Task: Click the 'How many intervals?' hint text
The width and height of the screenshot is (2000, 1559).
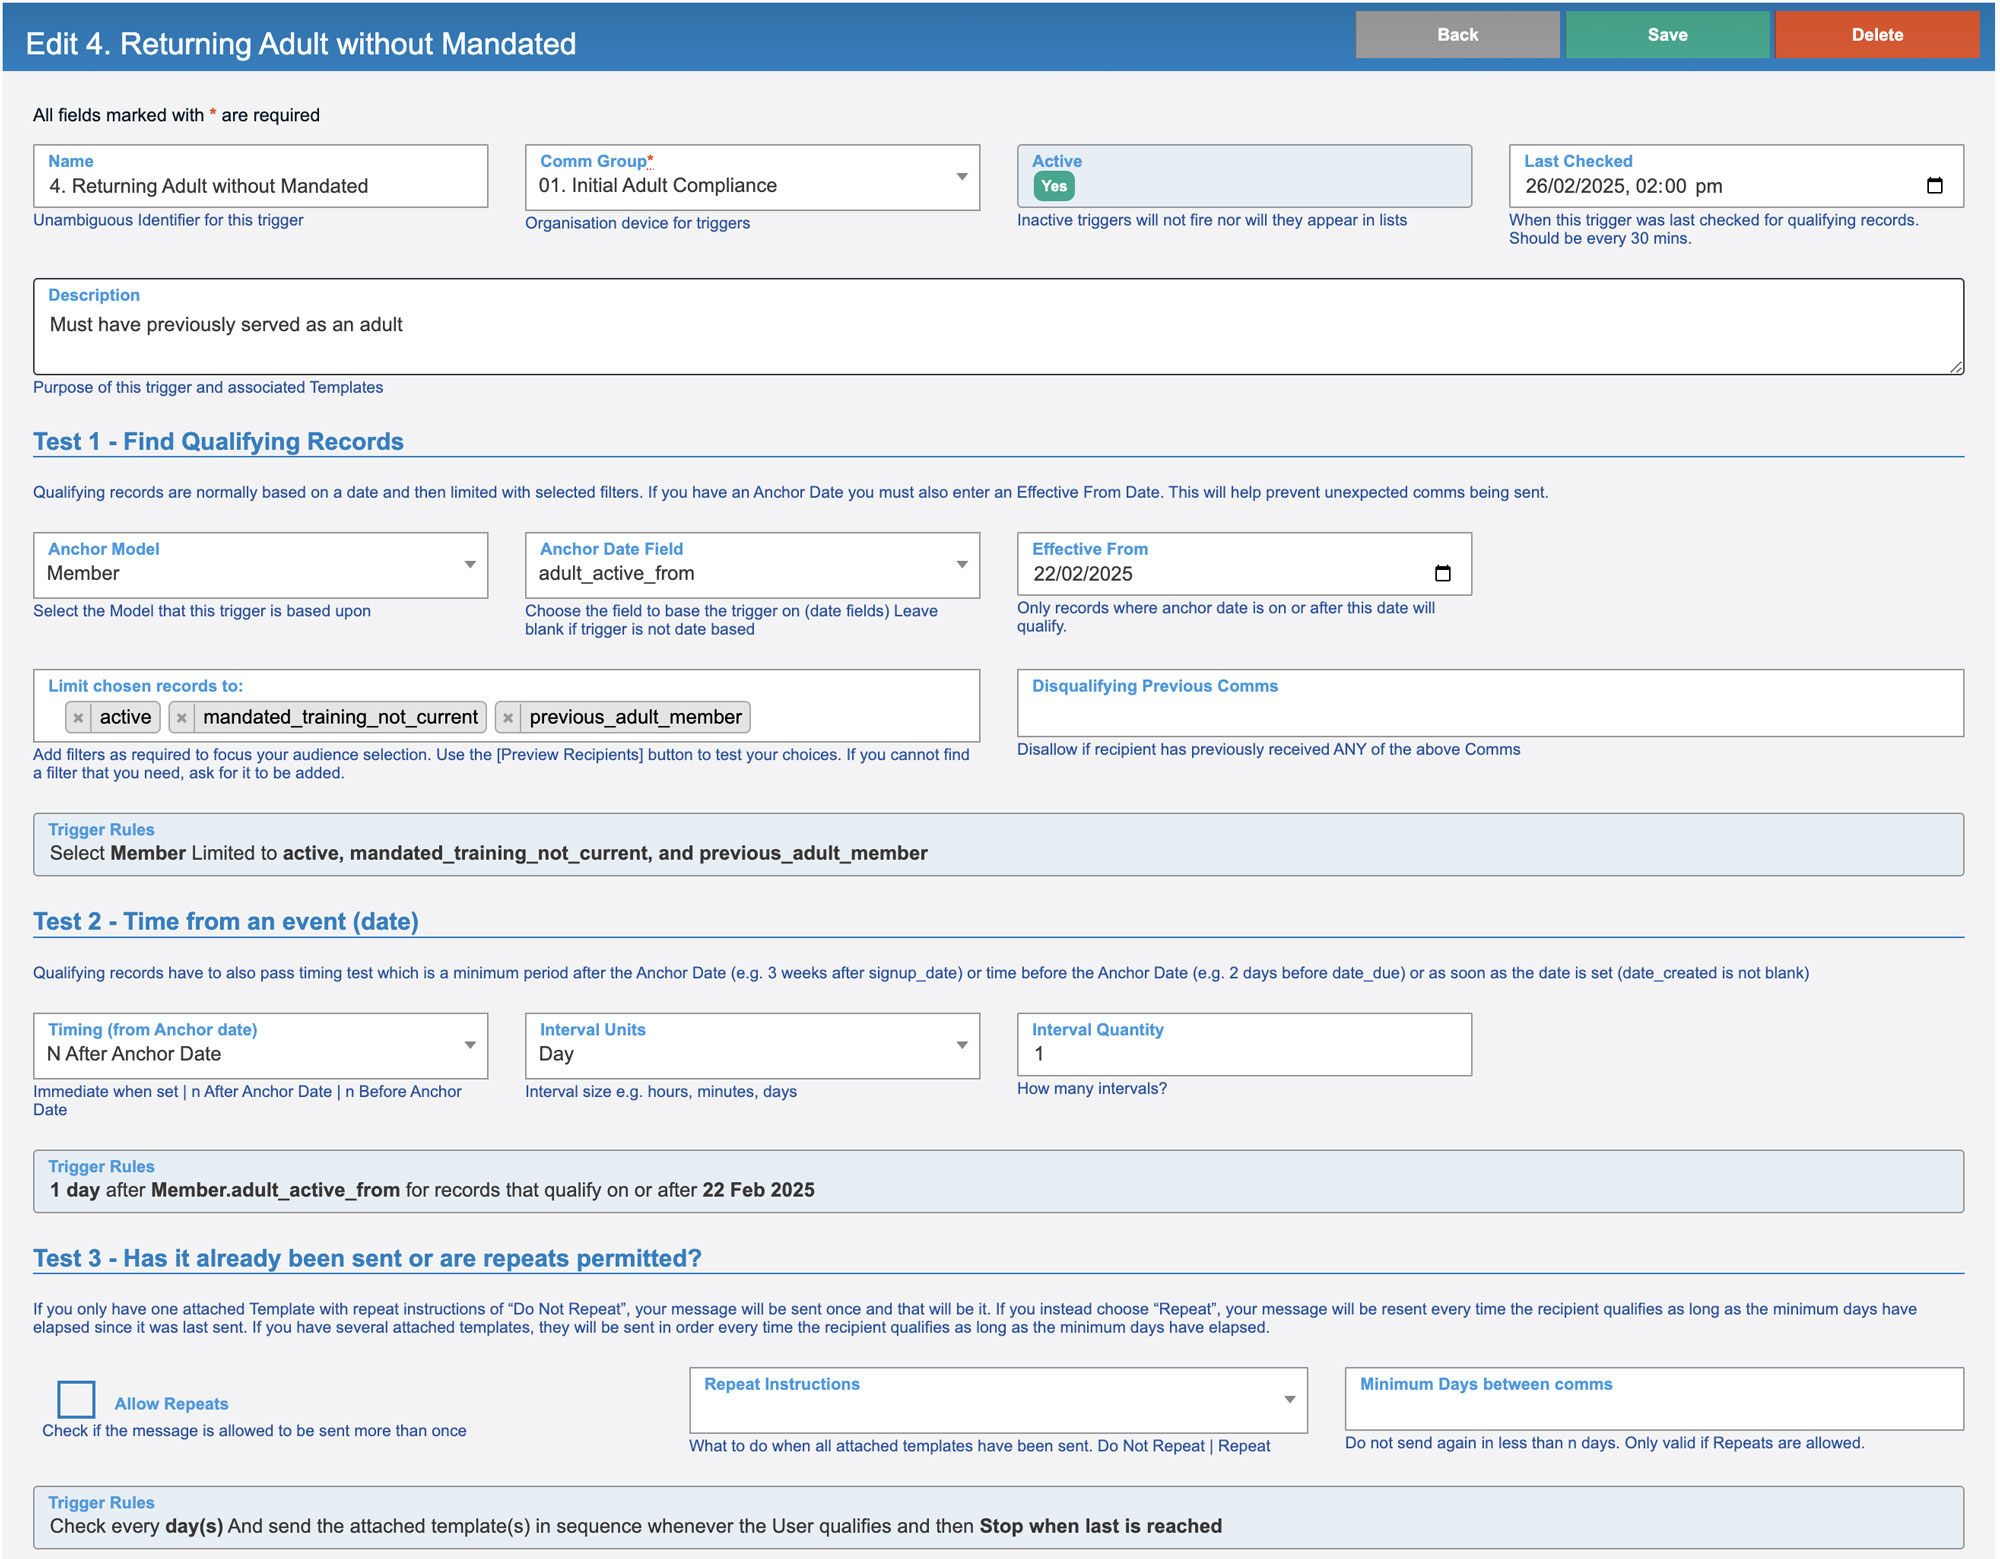Action: (1092, 1089)
